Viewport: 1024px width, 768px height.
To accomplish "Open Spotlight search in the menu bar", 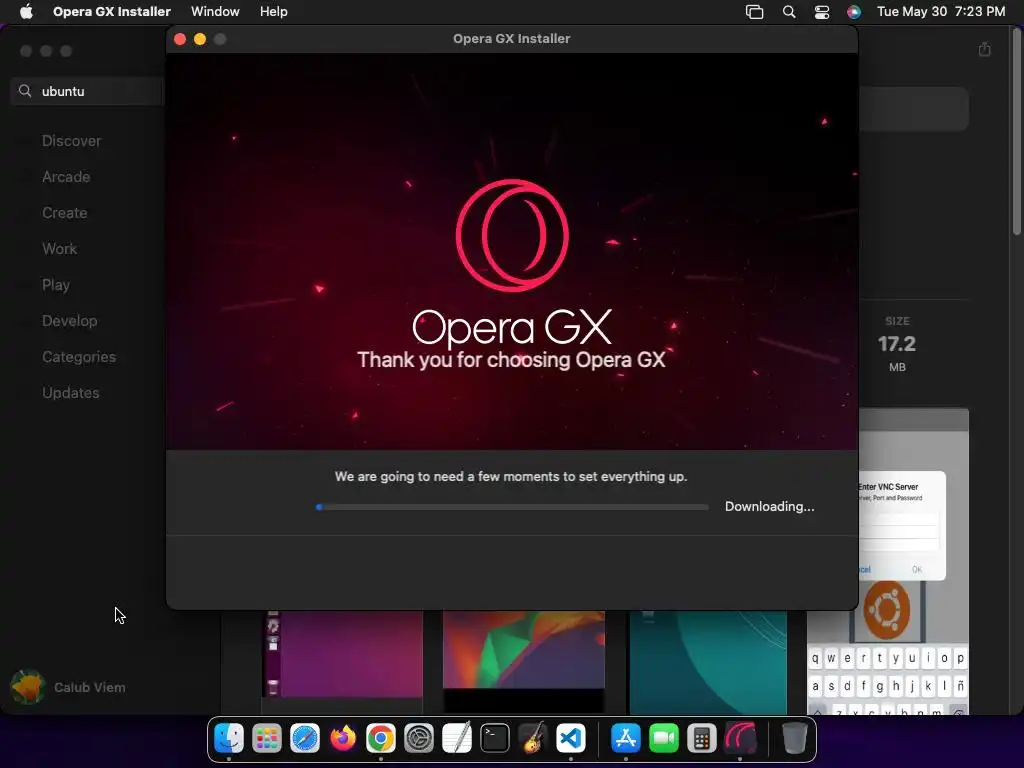I will 789,12.
